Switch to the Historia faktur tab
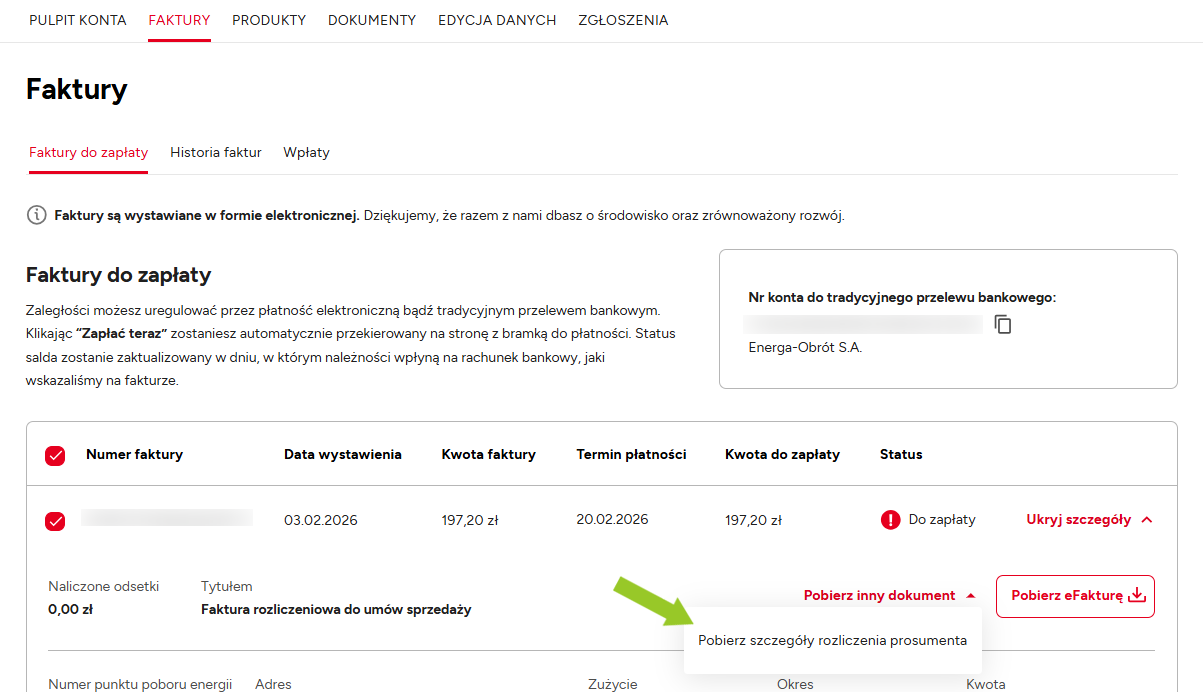The width and height of the screenshot is (1203, 692). (216, 153)
